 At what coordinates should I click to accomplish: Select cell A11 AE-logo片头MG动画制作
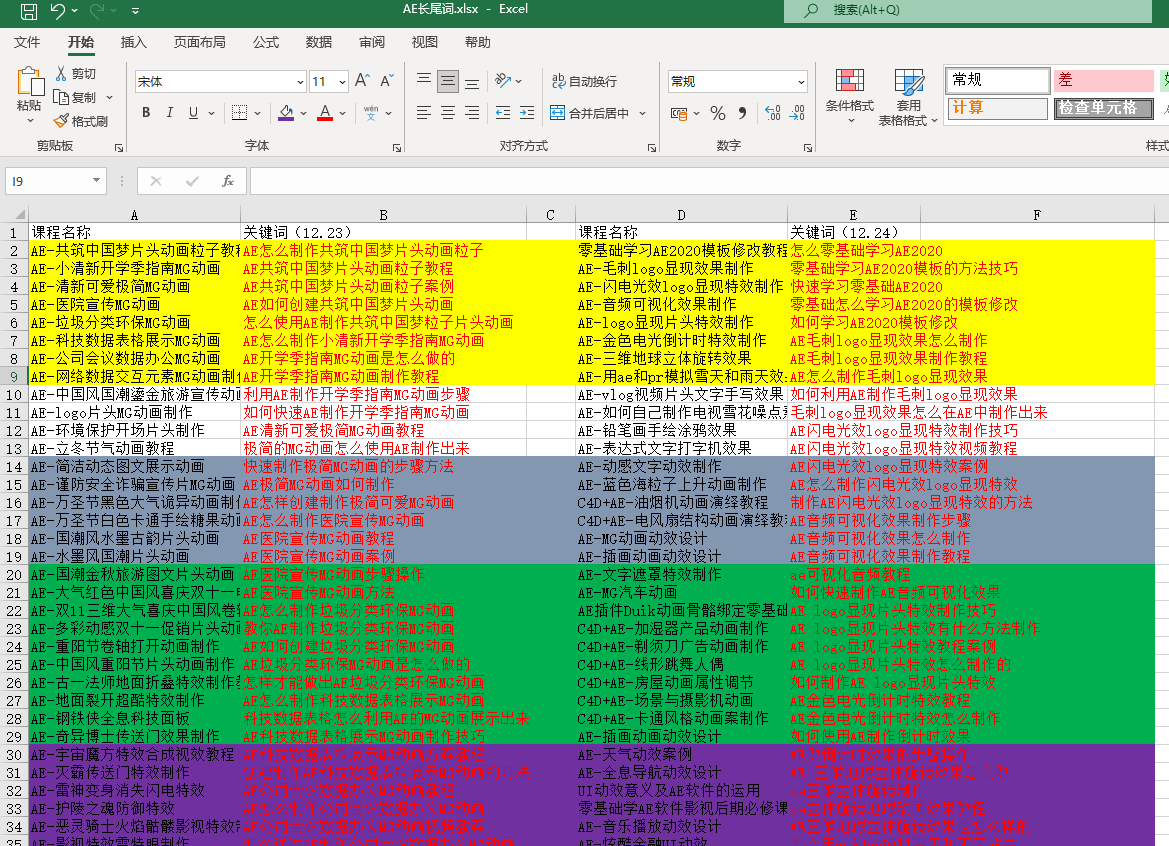134,412
